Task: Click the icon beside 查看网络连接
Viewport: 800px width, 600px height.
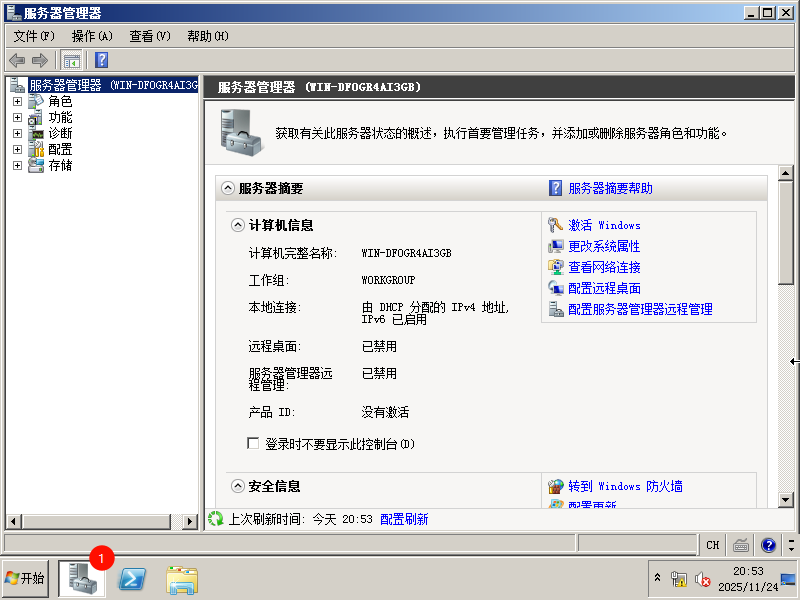Action: tap(555, 267)
